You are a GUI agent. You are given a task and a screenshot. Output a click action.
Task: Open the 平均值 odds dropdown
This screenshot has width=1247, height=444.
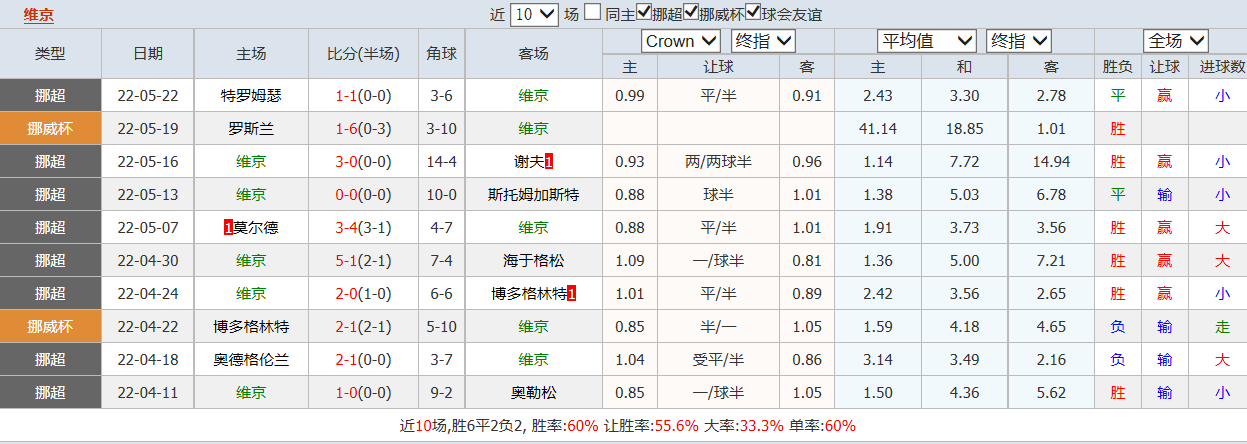coord(926,41)
